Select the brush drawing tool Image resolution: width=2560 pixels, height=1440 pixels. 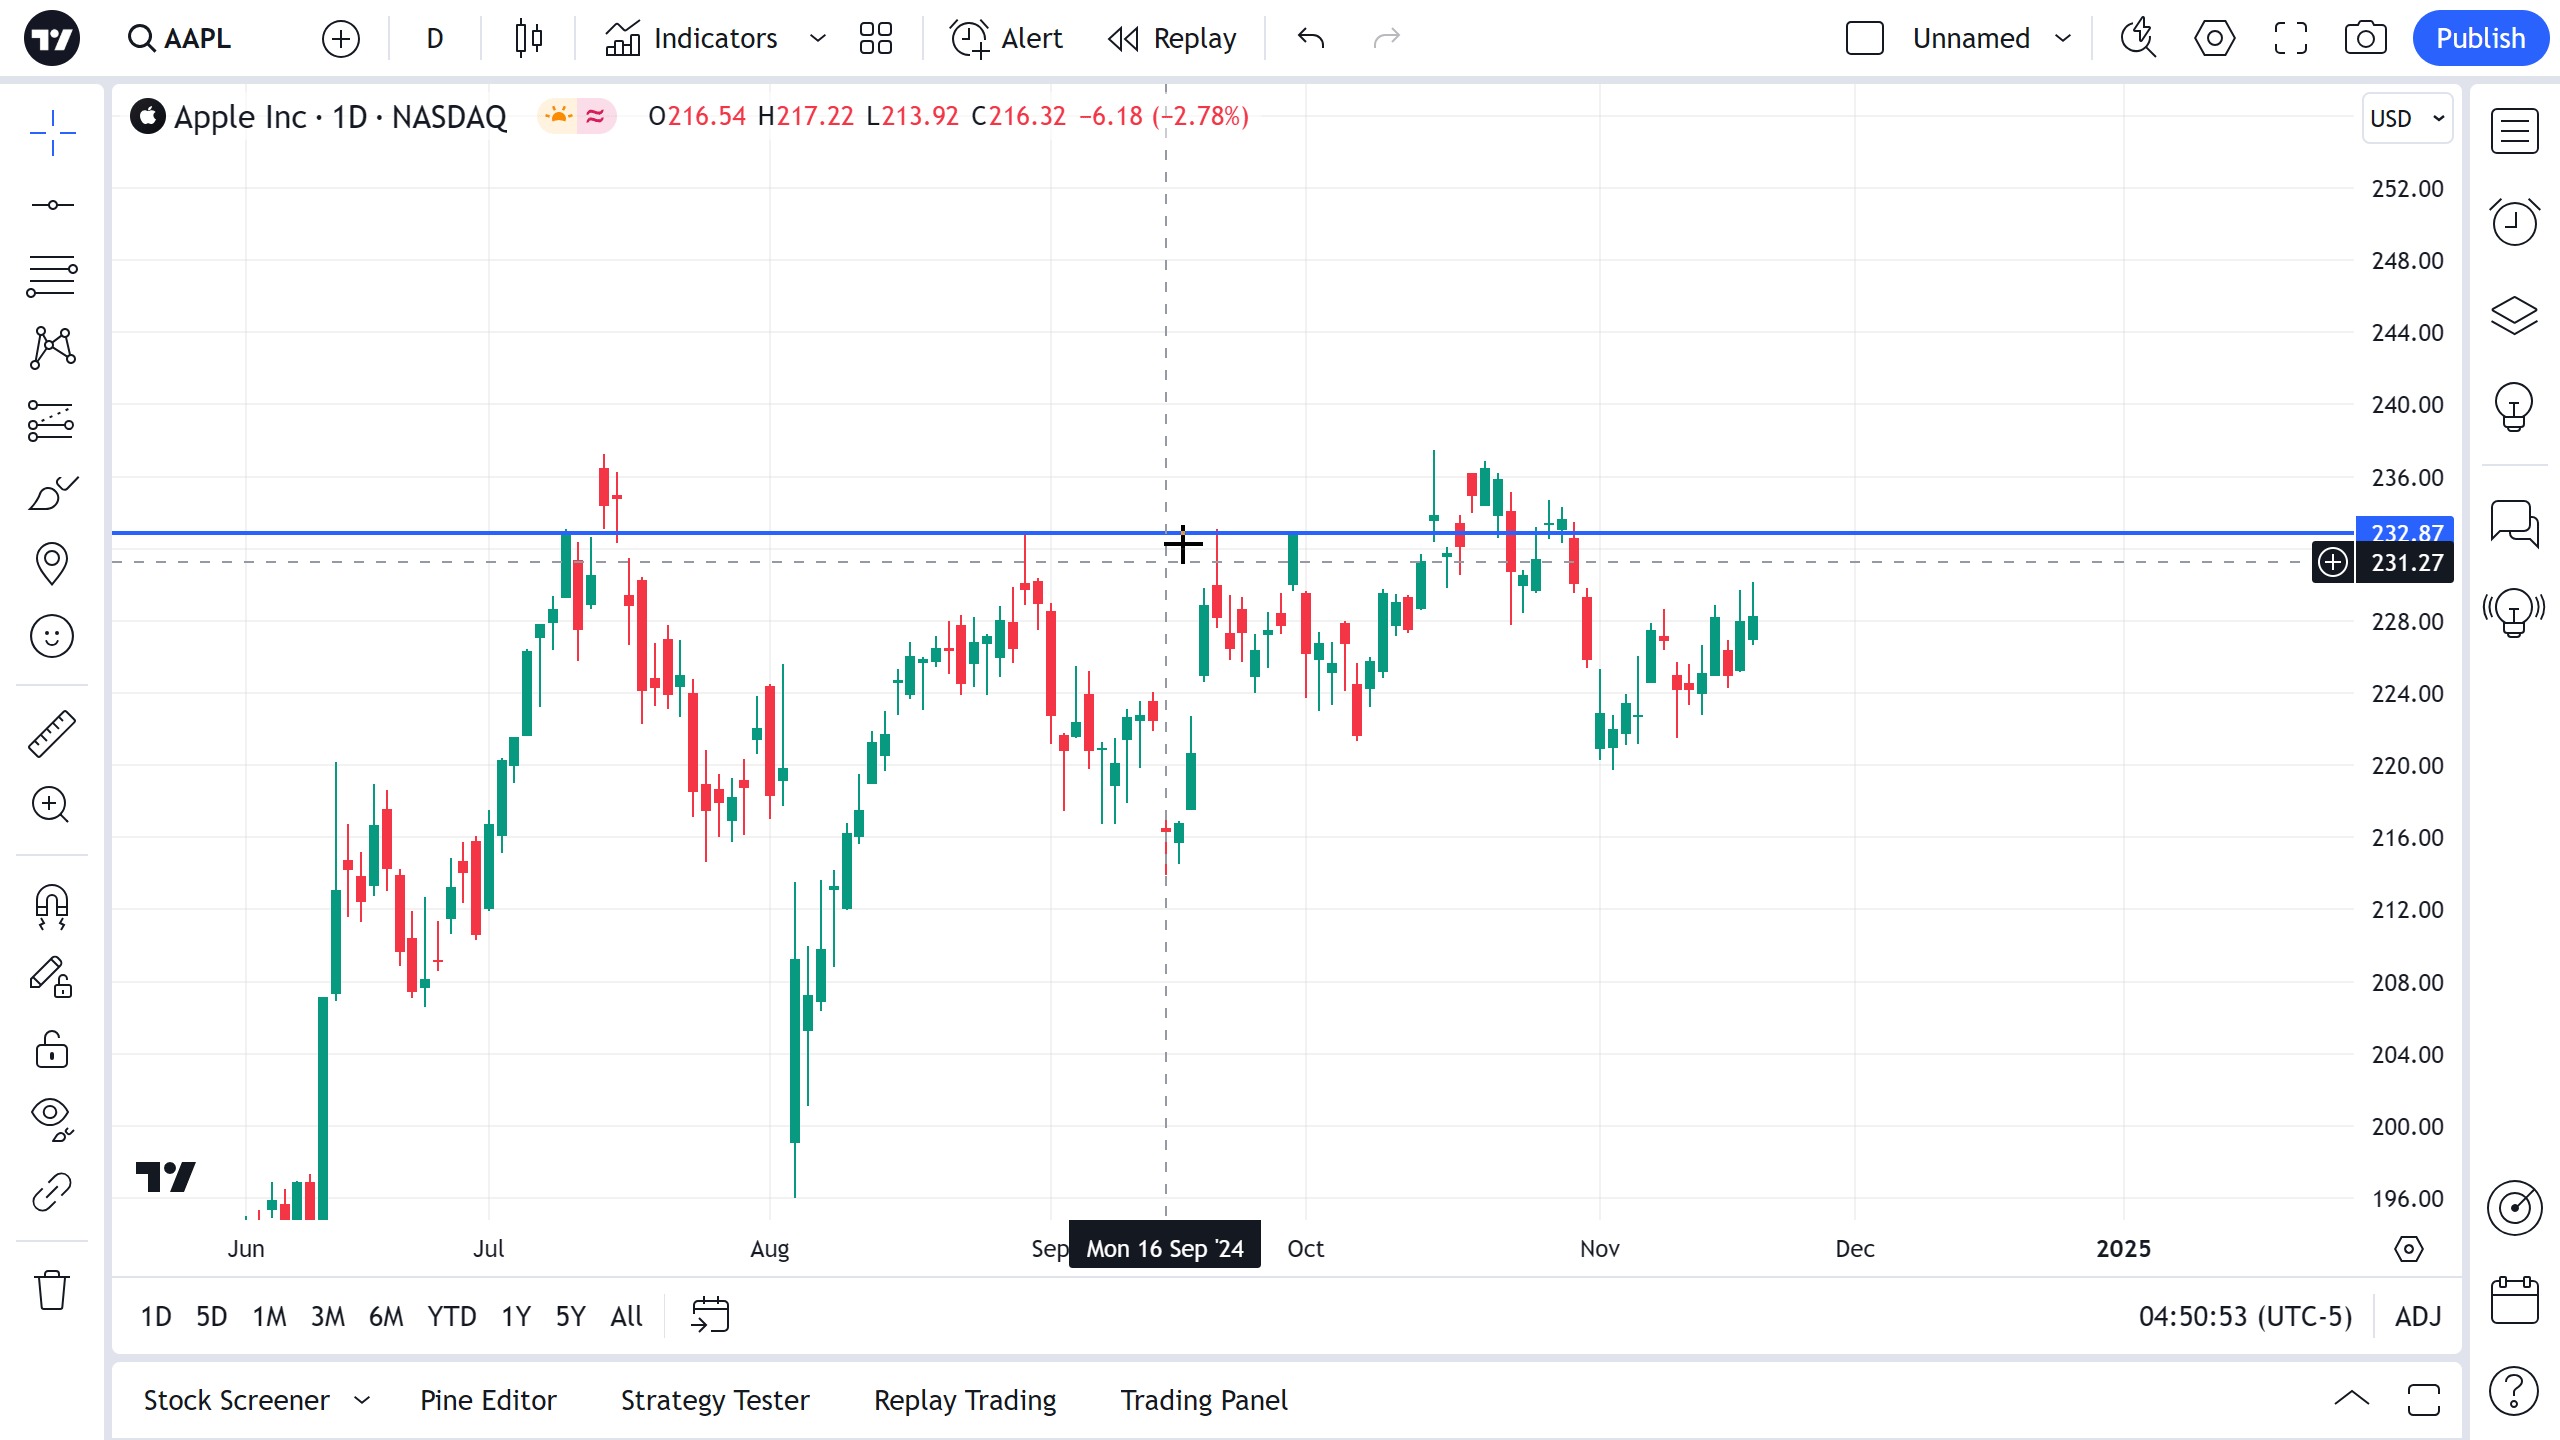pos(51,492)
